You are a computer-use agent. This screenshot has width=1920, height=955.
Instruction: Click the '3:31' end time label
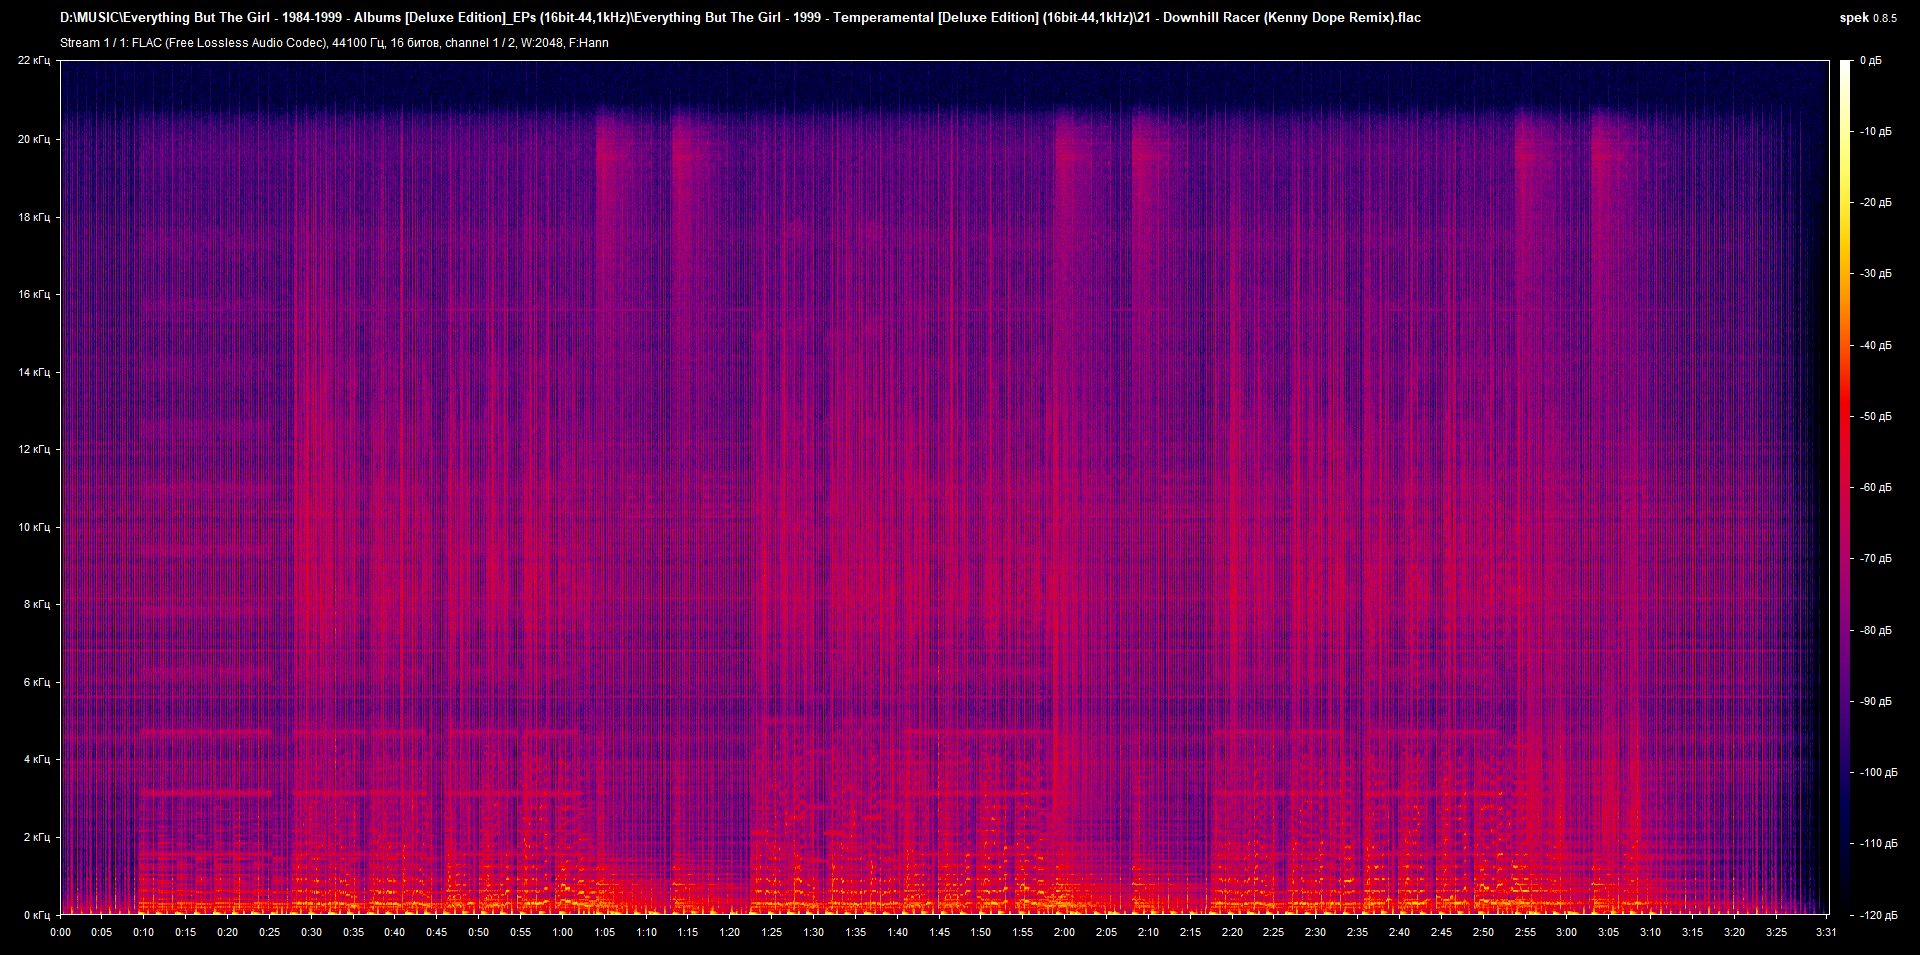(x=1826, y=932)
